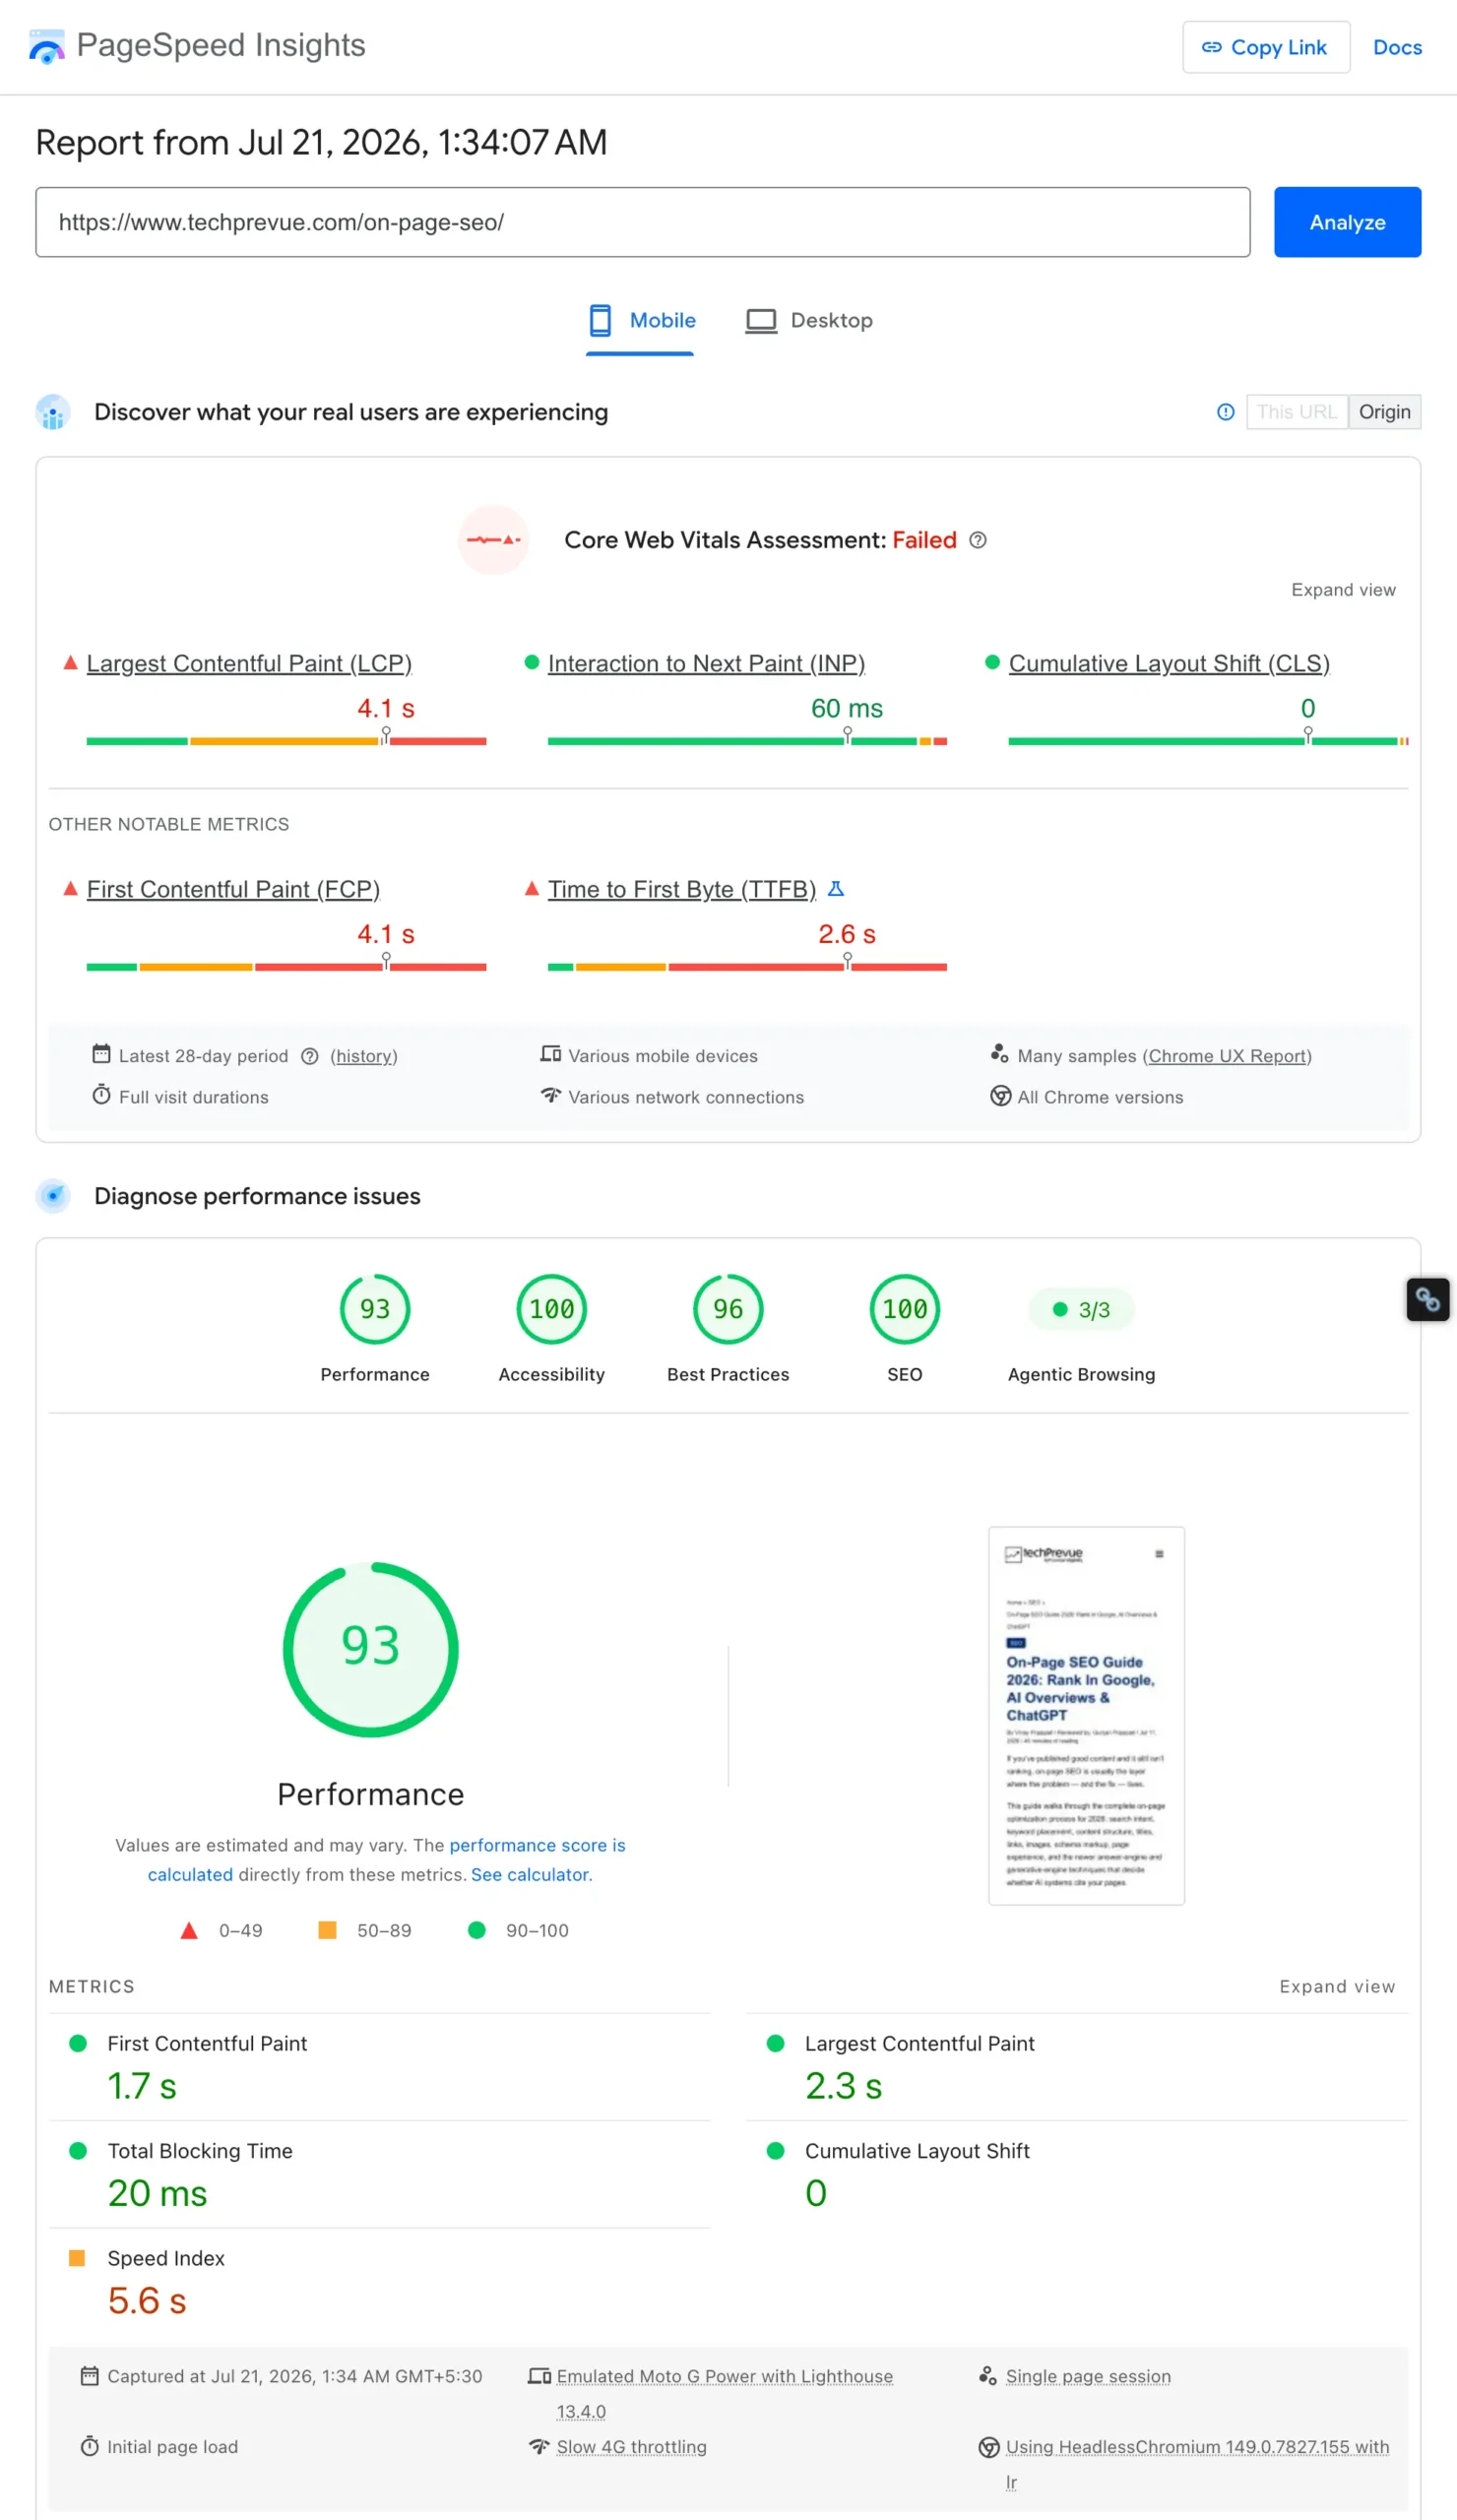1457x2520 pixels.
Task: Open the Docs link
Action: click(x=1397, y=47)
